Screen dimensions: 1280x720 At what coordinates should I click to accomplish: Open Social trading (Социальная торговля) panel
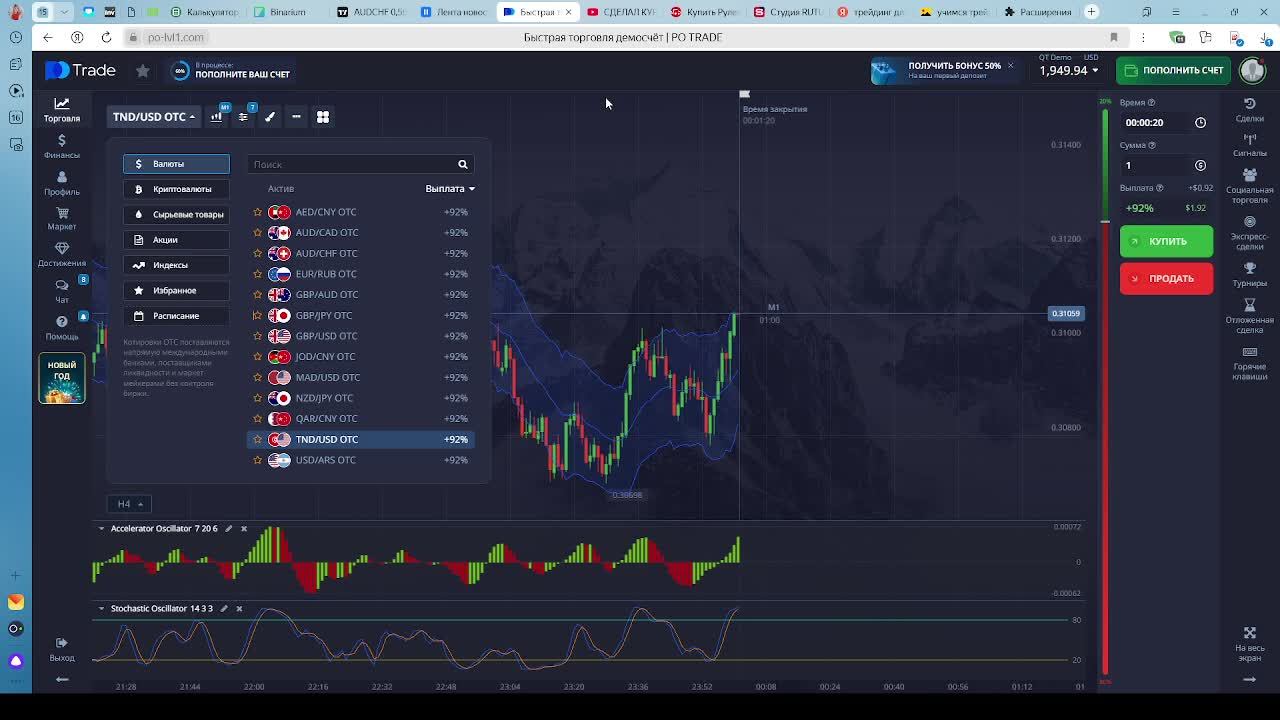tap(1249, 185)
